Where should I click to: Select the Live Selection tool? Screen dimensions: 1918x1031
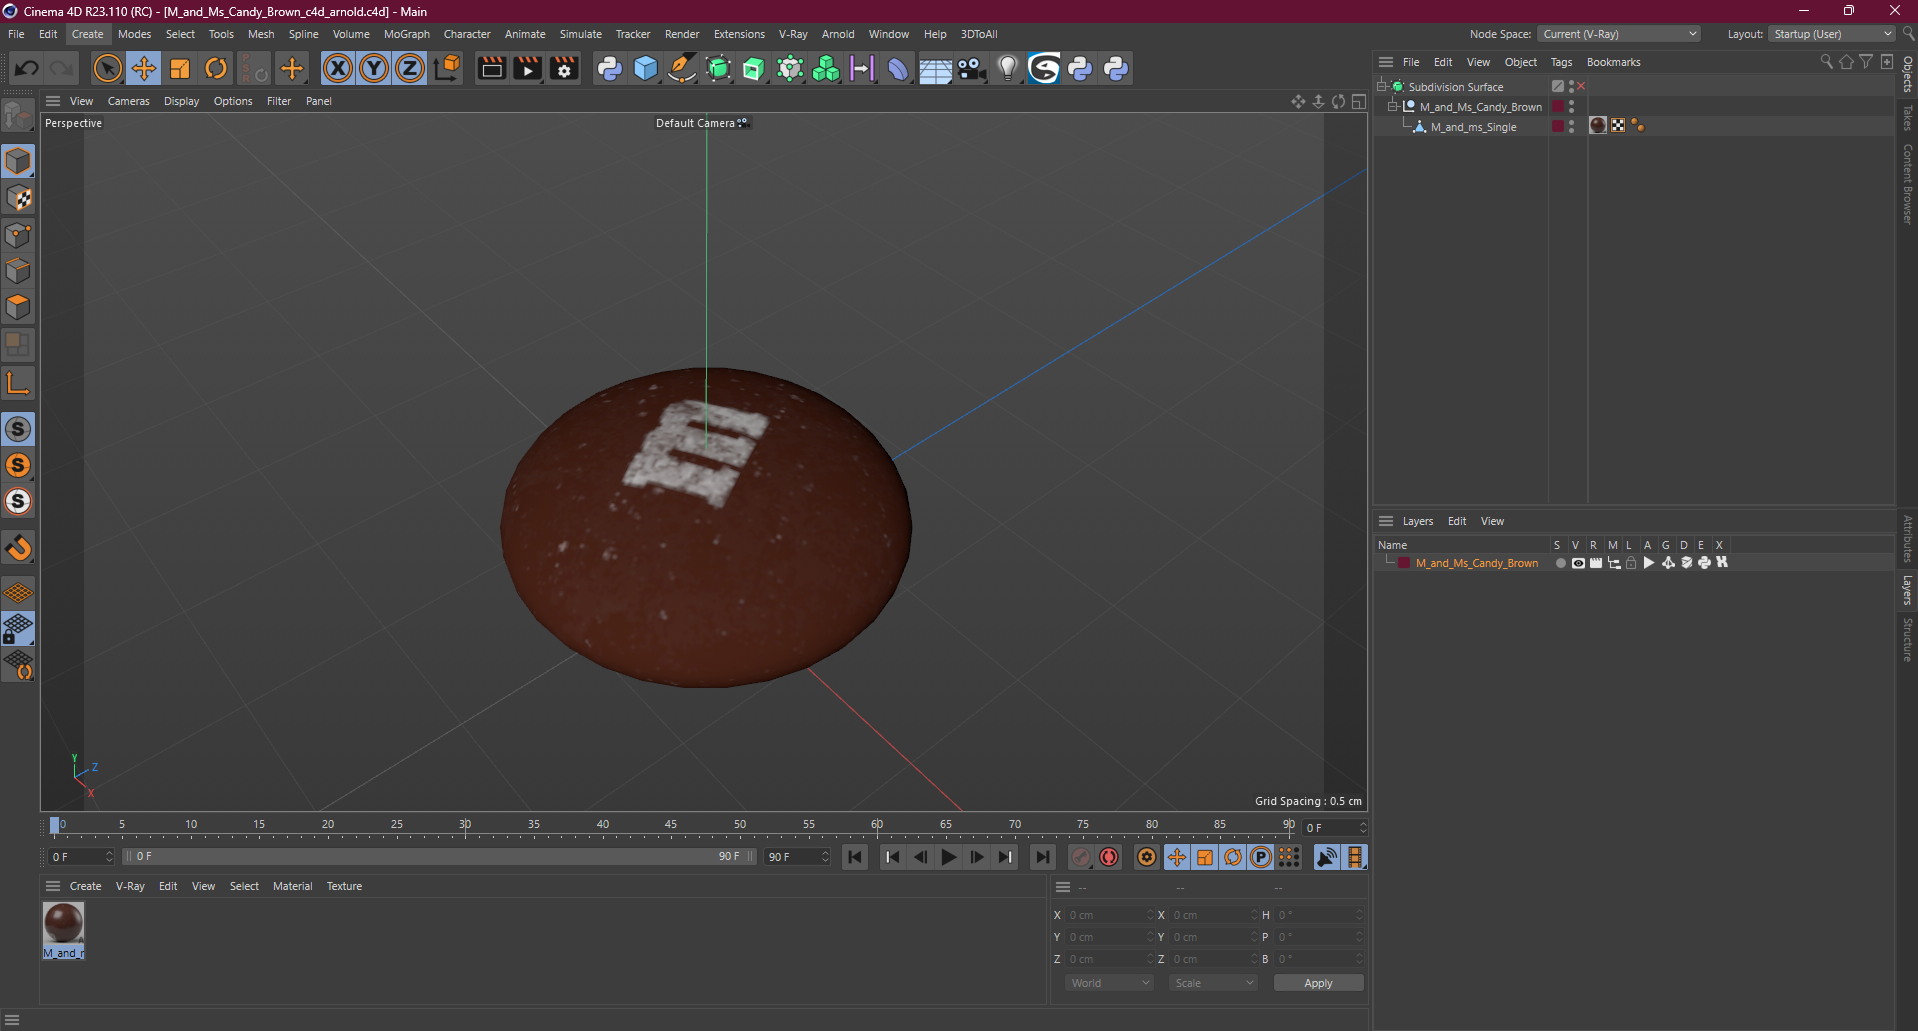[x=107, y=68]
